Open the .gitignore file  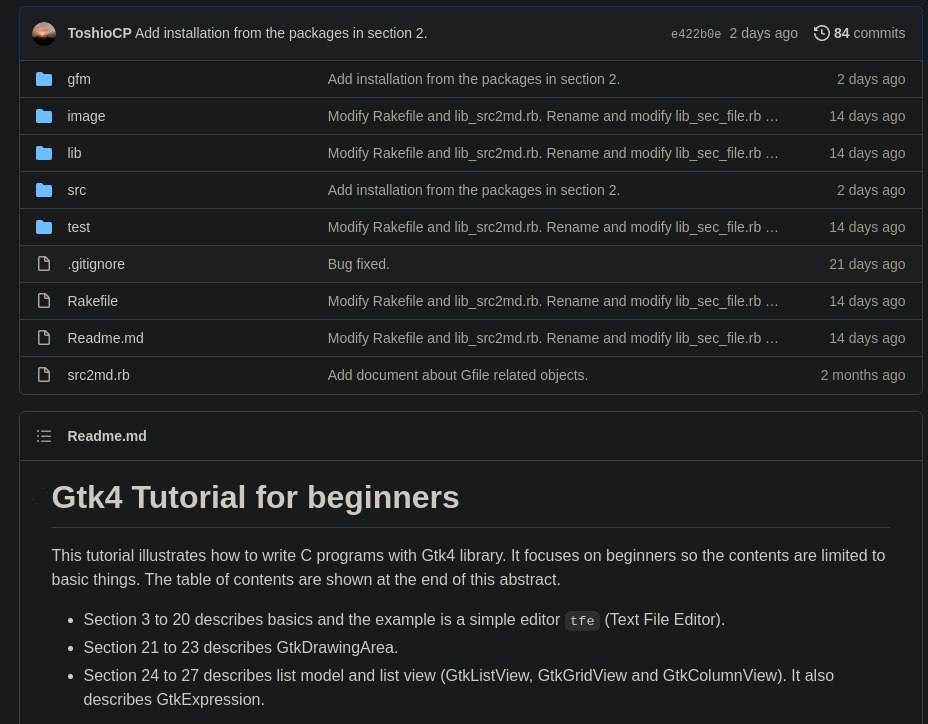pyautogui.click(x=96, y=264)
